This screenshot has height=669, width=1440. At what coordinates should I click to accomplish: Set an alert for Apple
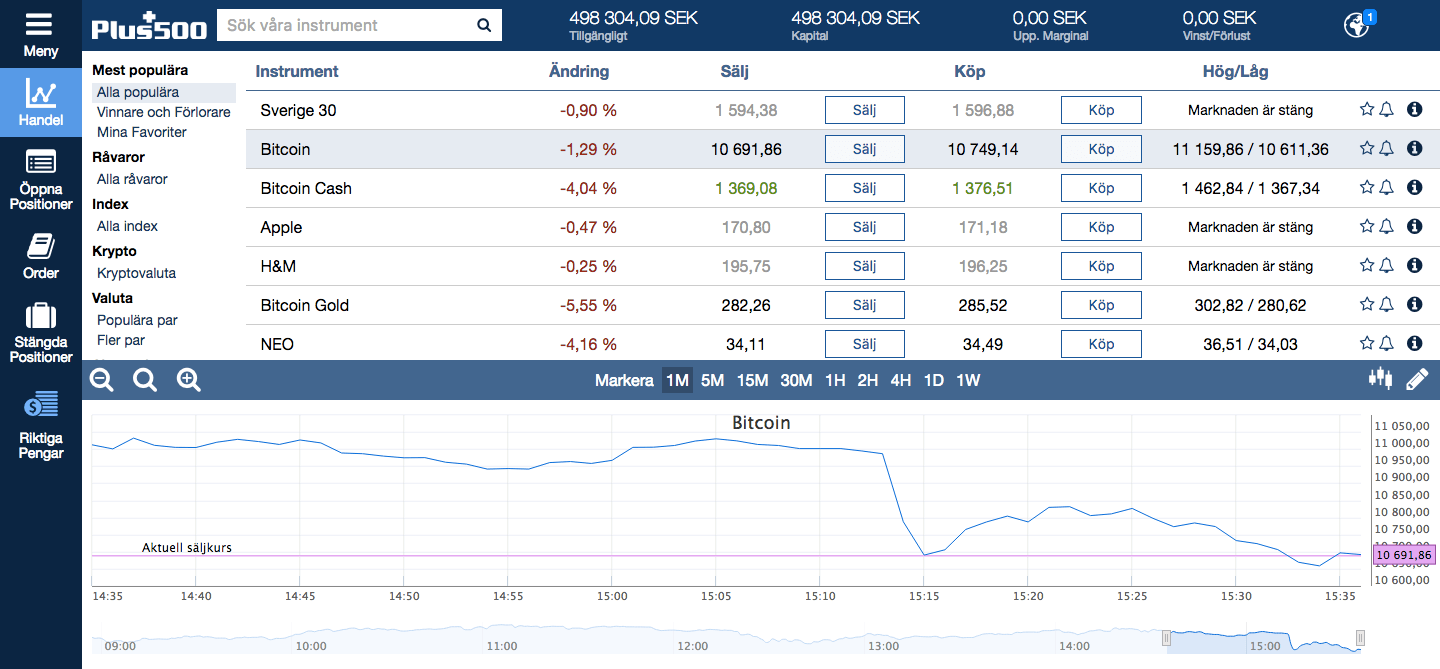[1386, 227]
